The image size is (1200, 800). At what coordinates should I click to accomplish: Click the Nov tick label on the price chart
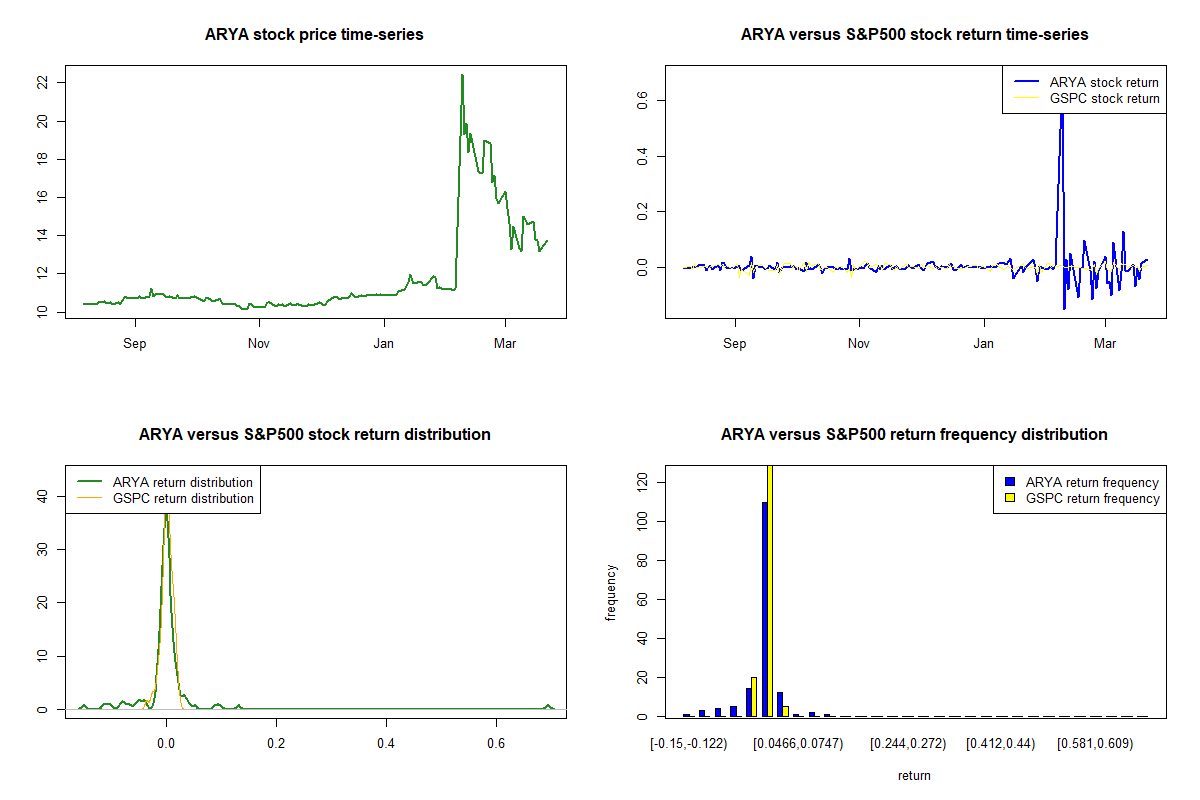tap(259, 343)
